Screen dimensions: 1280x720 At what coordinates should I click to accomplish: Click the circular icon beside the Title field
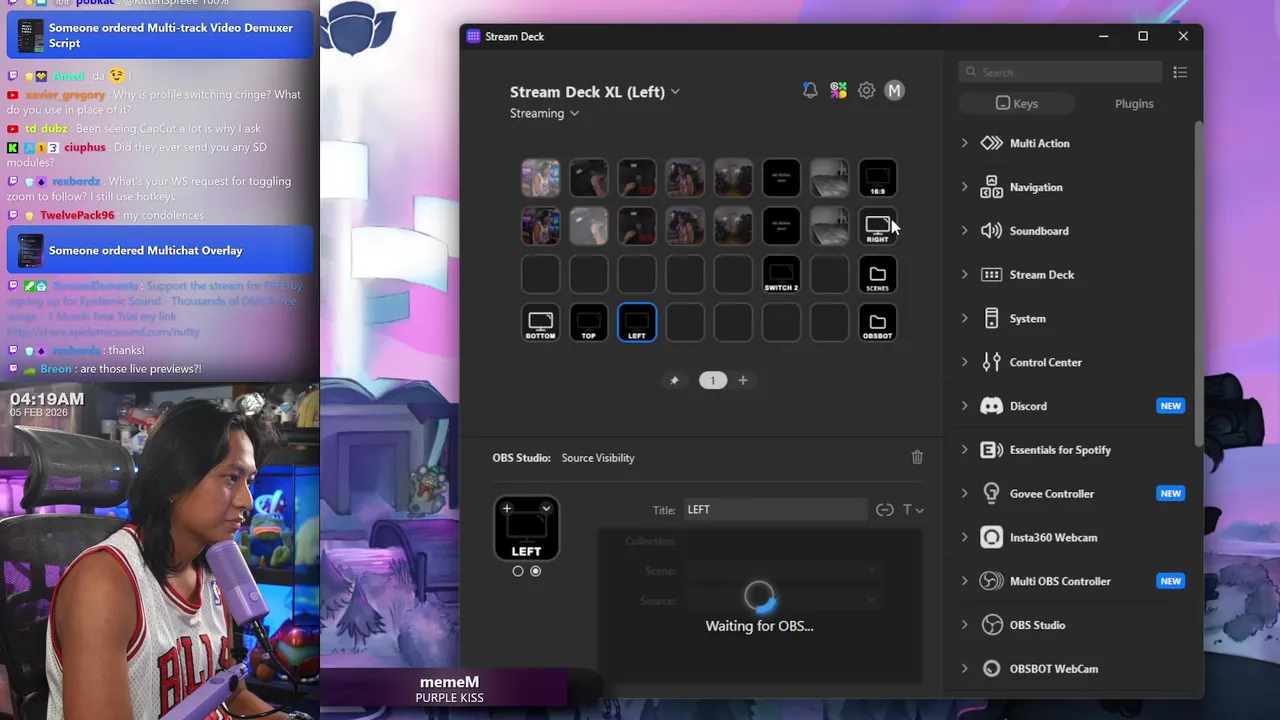click(884, 510)
